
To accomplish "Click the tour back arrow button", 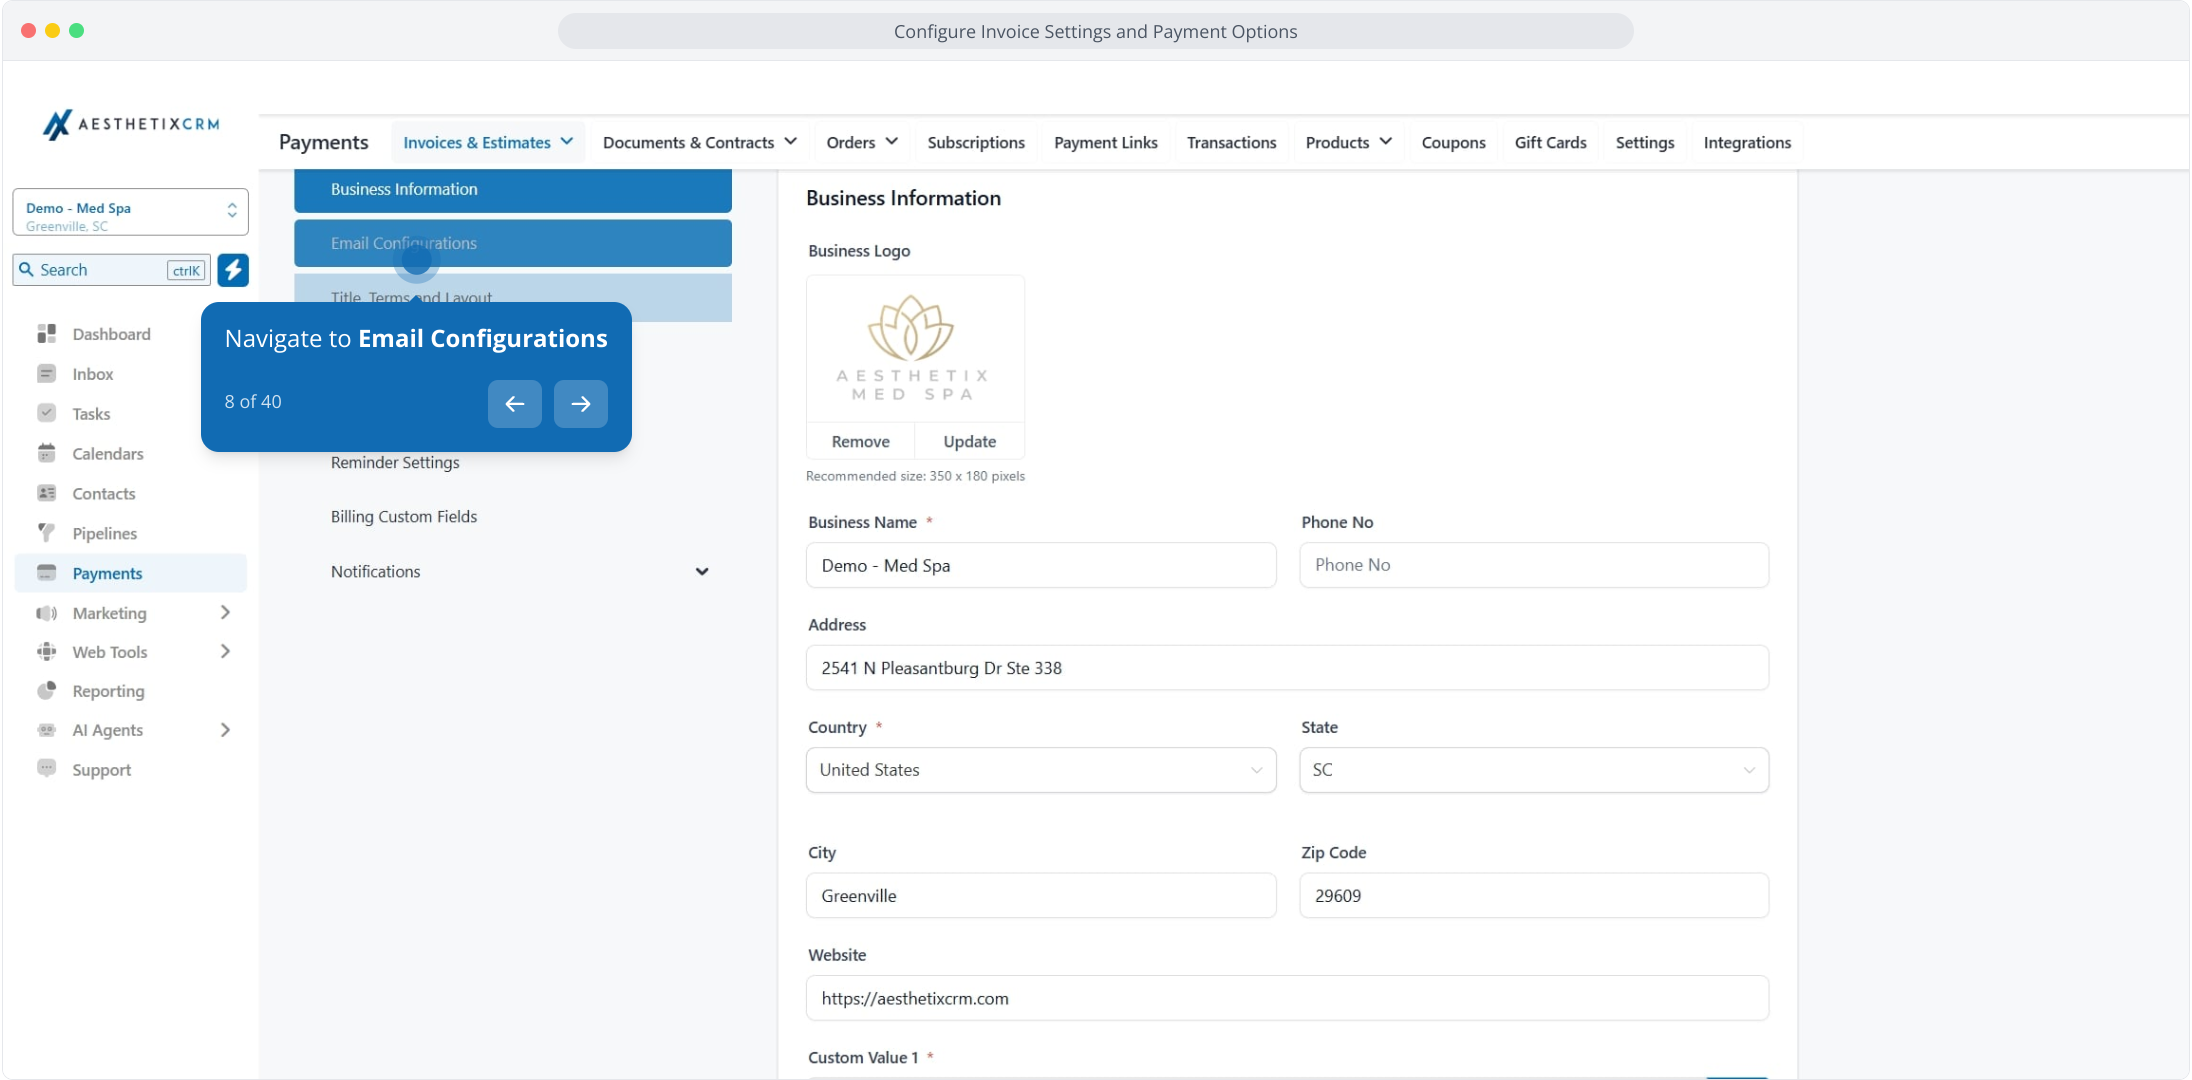I will coord(514,404).
